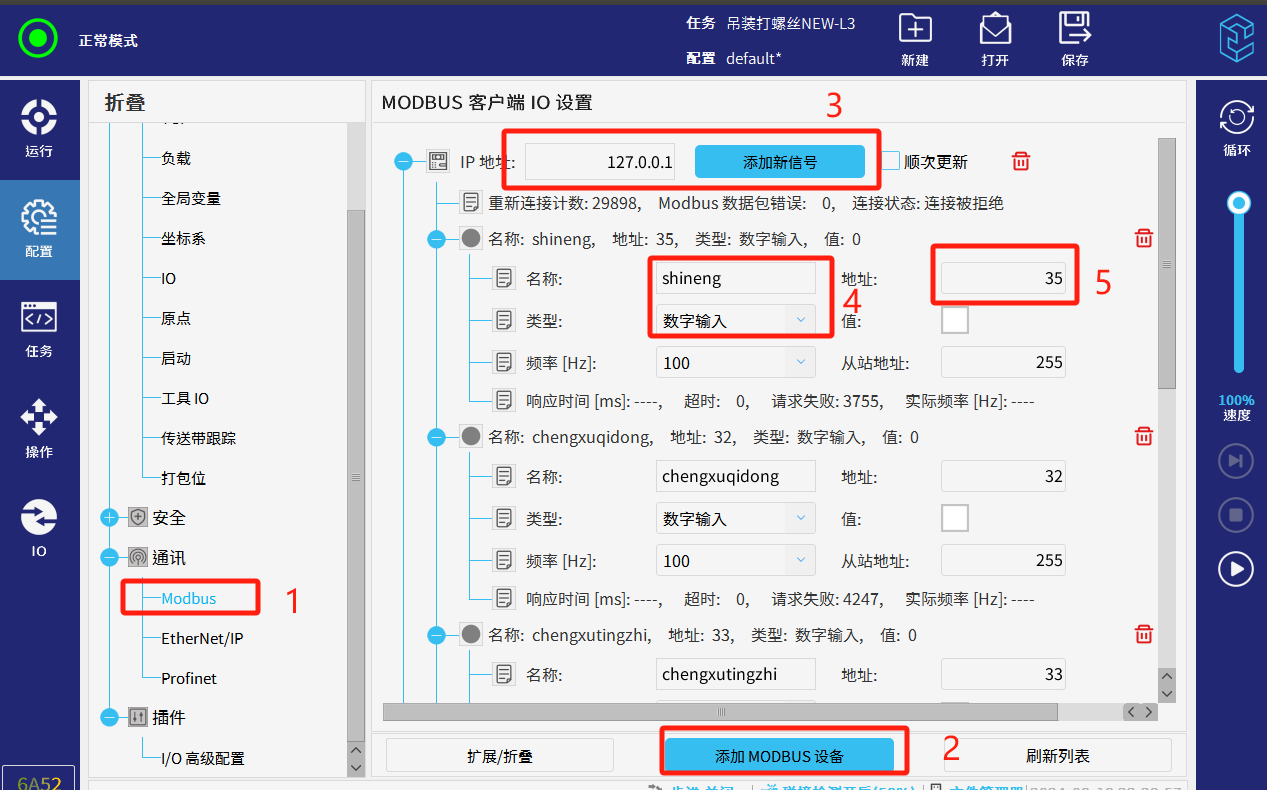Click the 添加 MODBUS 设备 button
This screenshot has height=790, width=1267.
(779, 756)
